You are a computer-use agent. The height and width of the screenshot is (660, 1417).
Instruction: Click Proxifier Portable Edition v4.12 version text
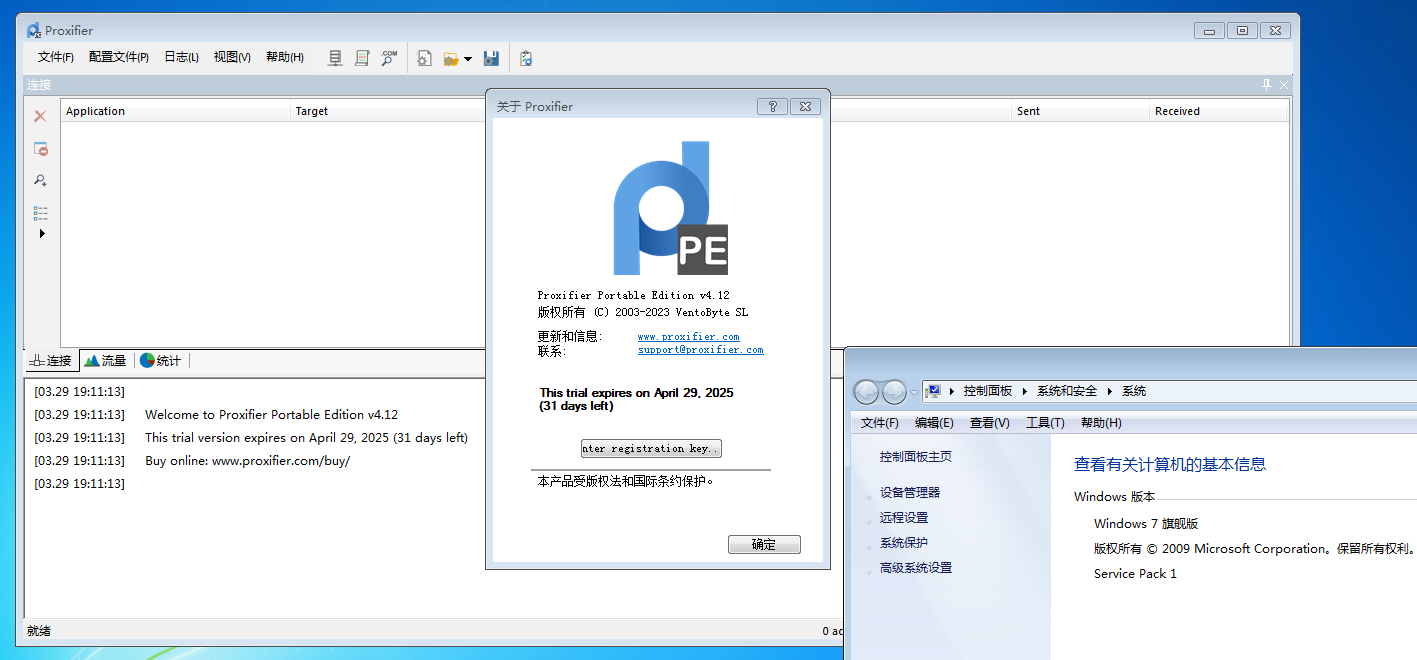click(x=633, y=295)
